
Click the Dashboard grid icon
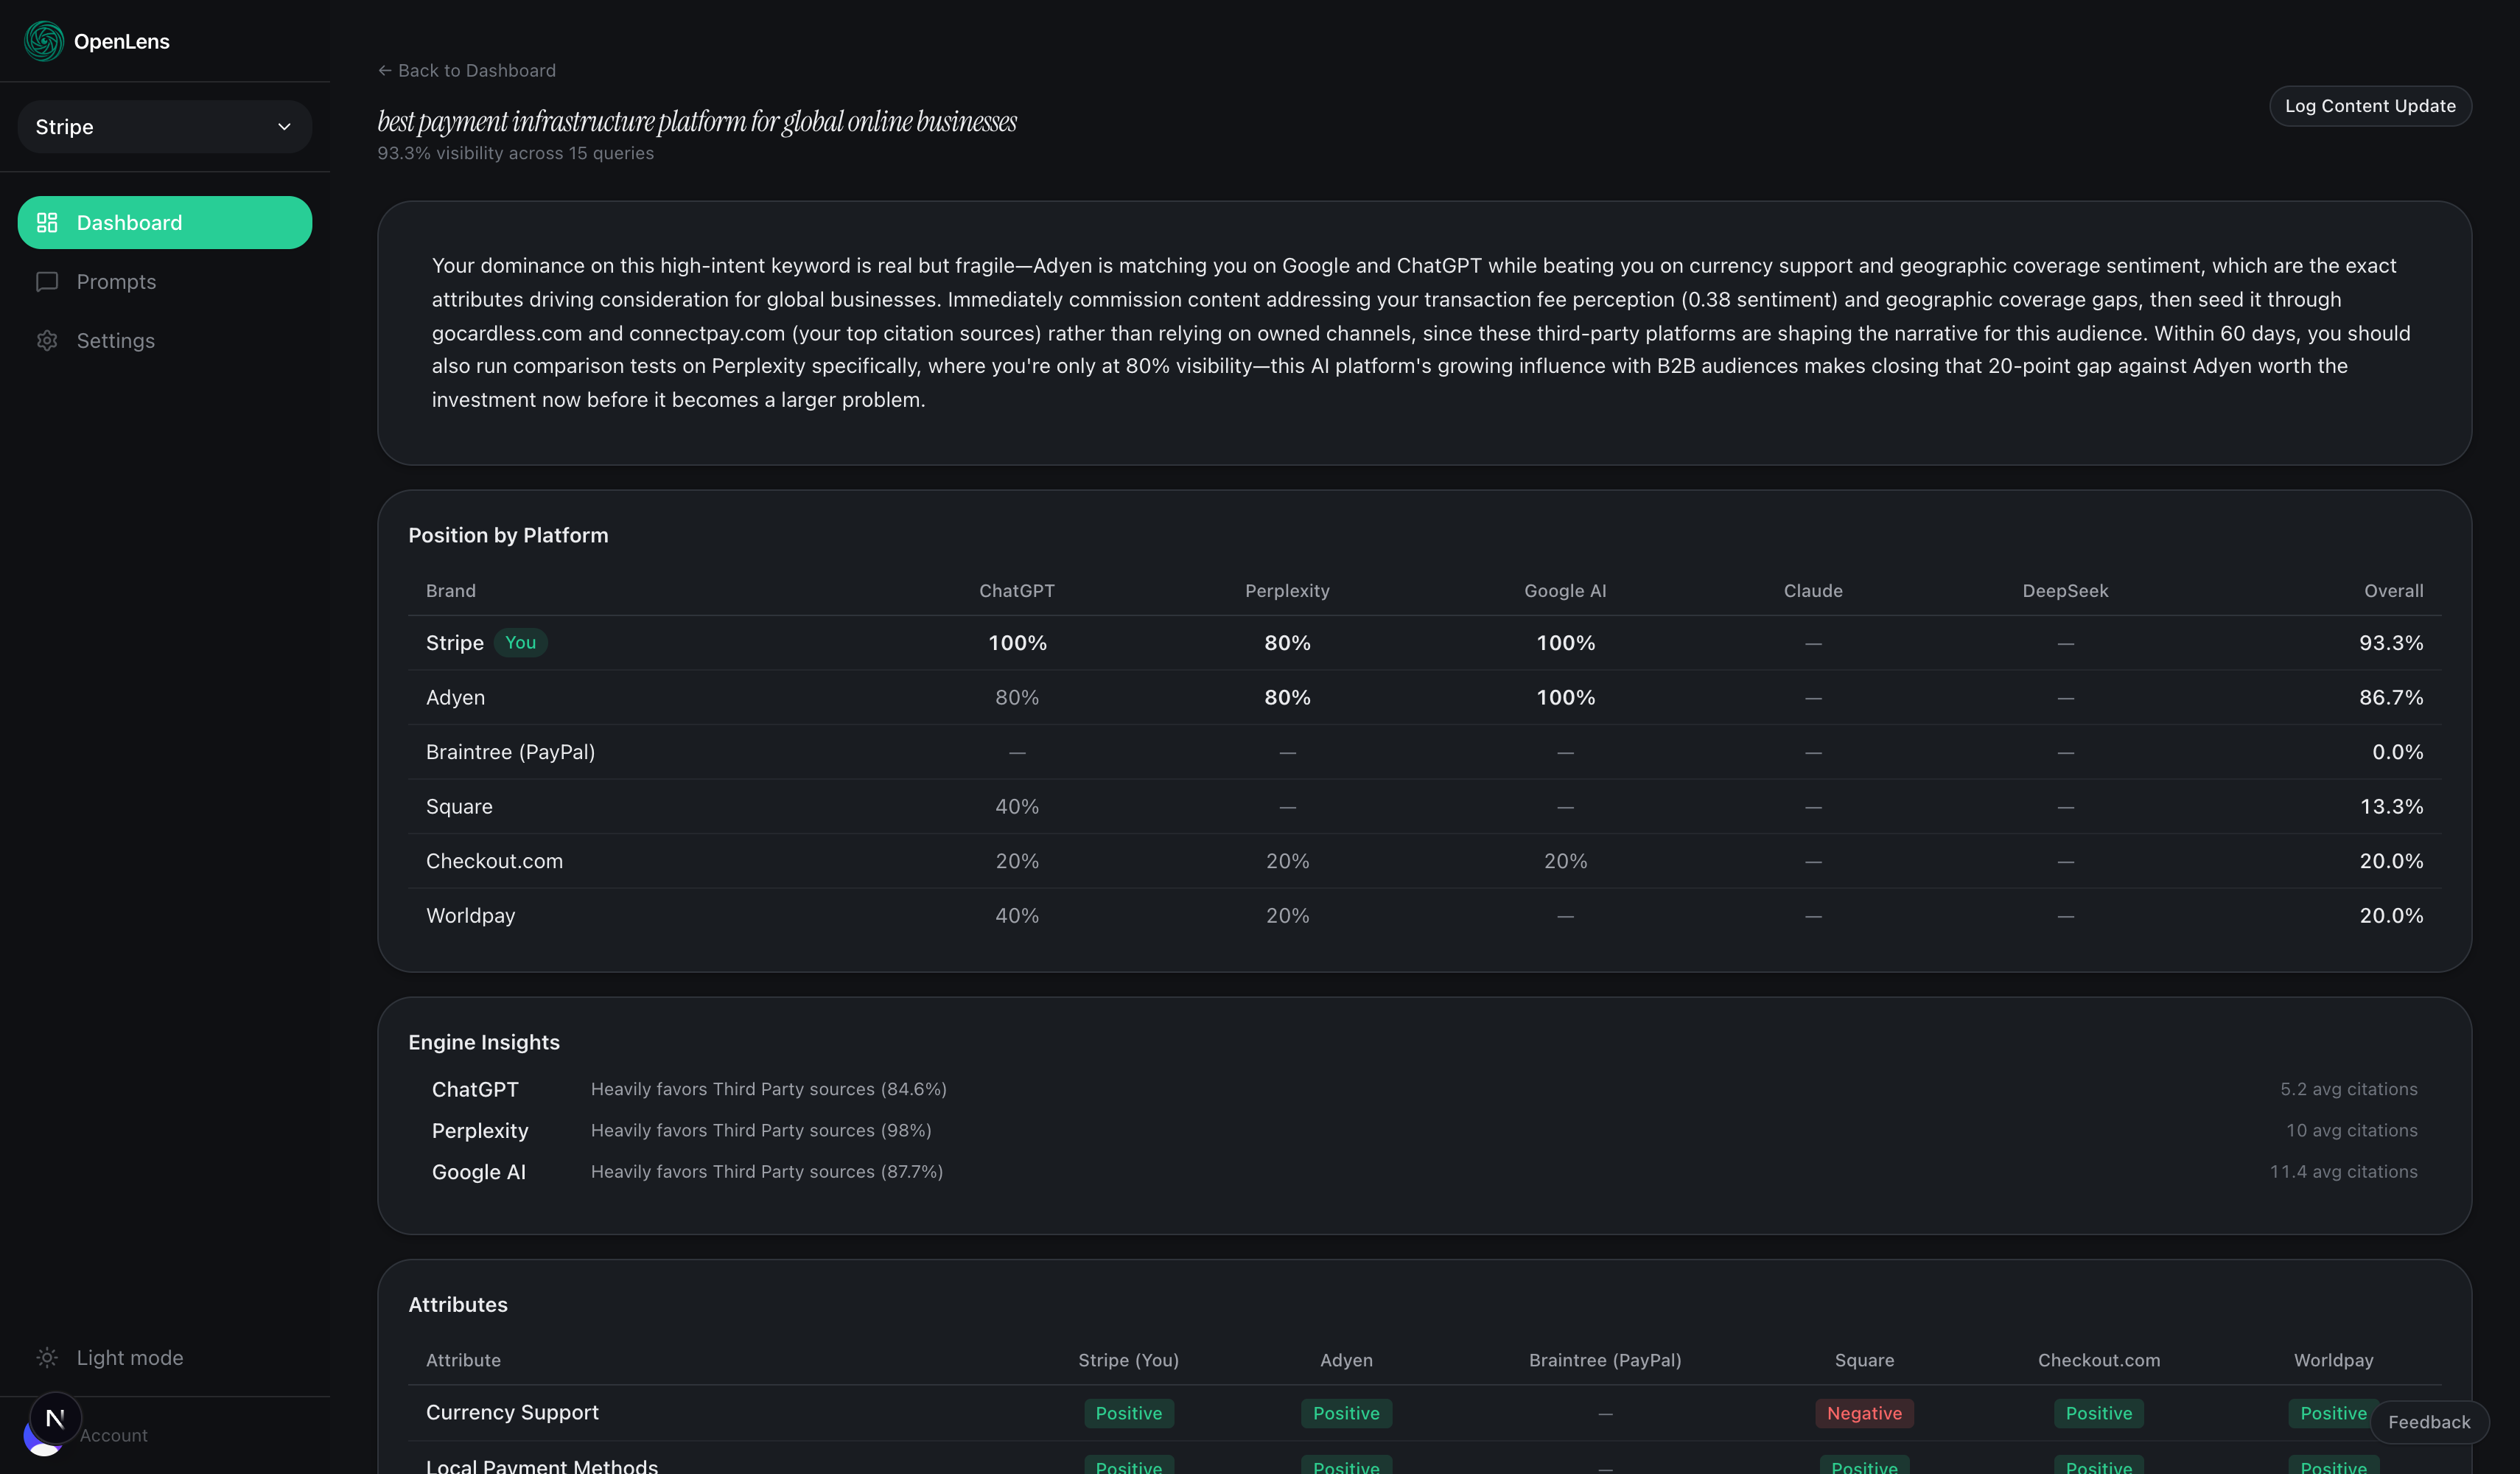click(x=47, y=222)
